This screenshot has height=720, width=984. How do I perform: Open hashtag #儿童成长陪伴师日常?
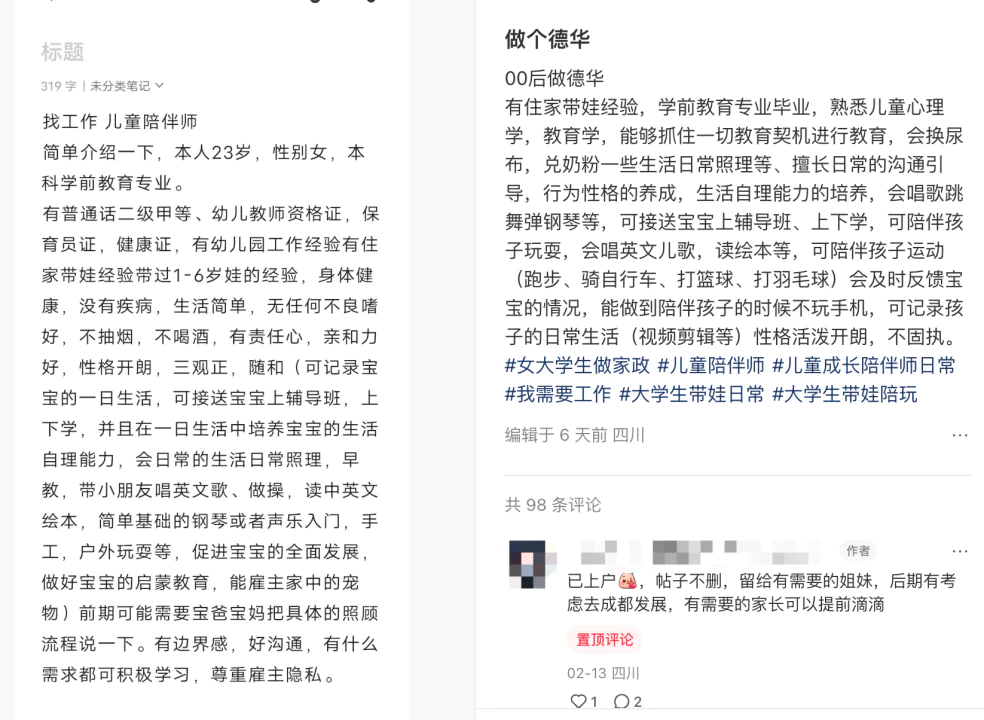pyautogui.click(x=864, y=365)
